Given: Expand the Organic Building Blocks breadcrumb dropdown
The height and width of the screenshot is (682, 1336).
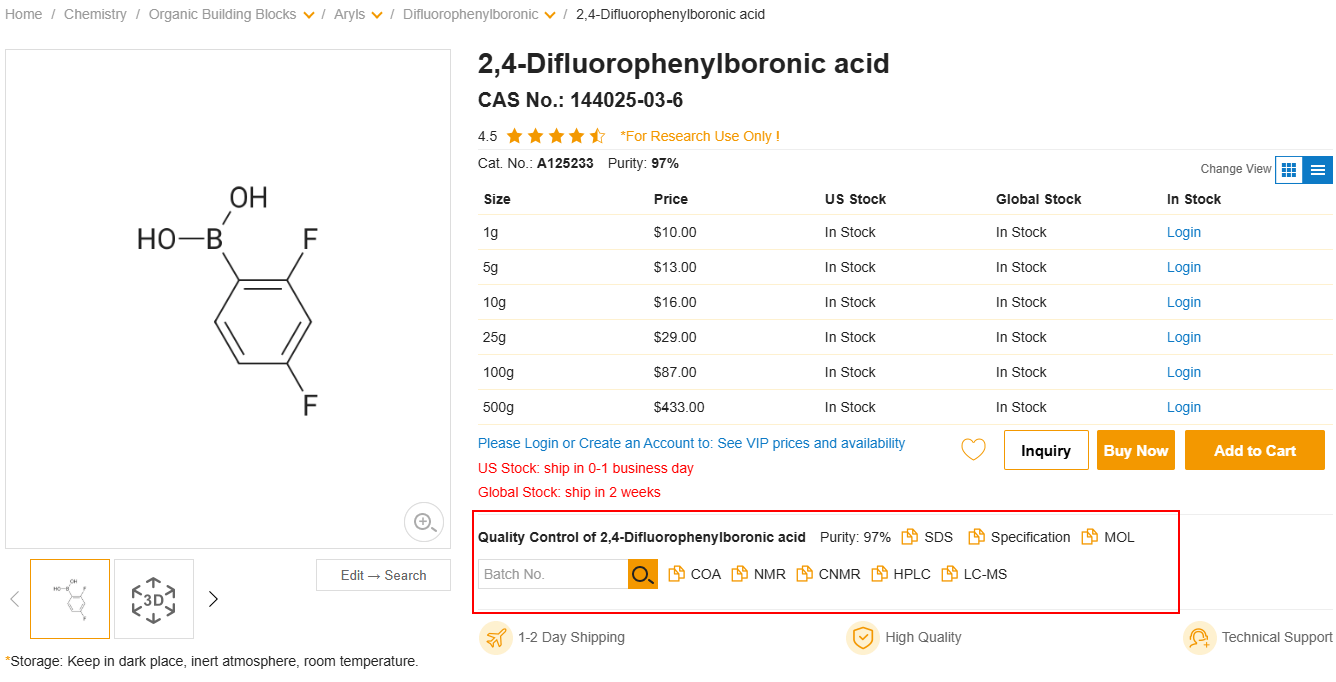Looking at the screenshot, I should pos(309,15).
